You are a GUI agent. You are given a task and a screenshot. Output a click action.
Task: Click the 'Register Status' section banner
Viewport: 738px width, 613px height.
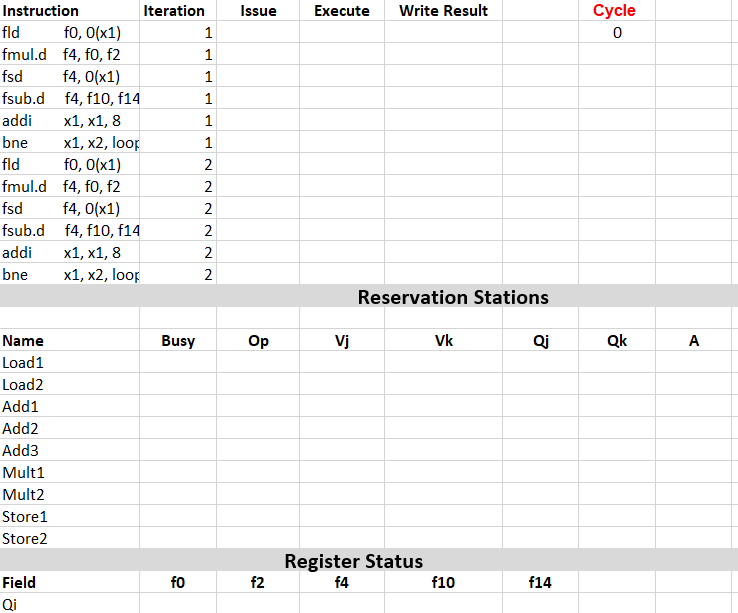coord(369,560)
